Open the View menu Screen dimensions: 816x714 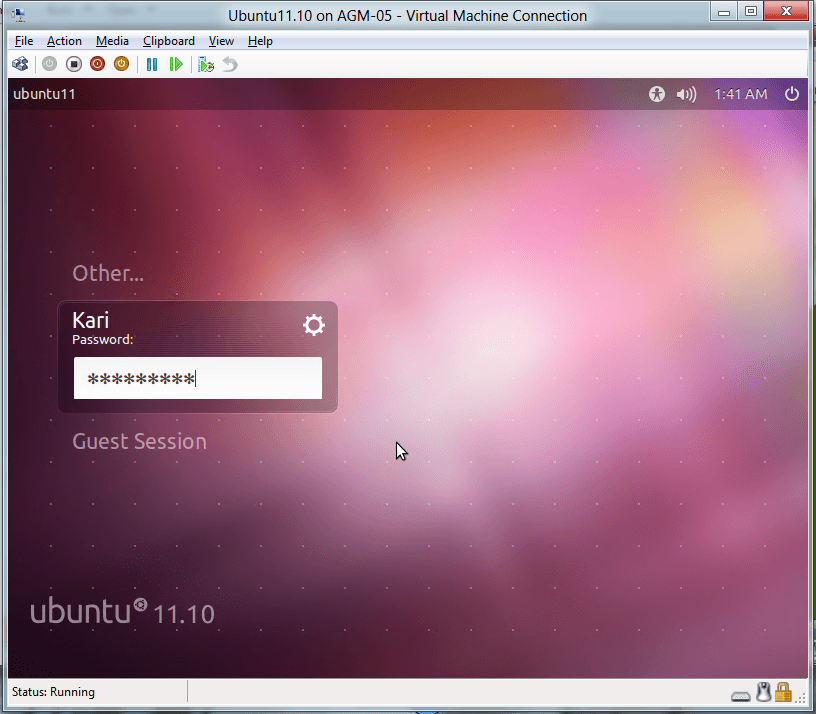(x=221, y=41)
